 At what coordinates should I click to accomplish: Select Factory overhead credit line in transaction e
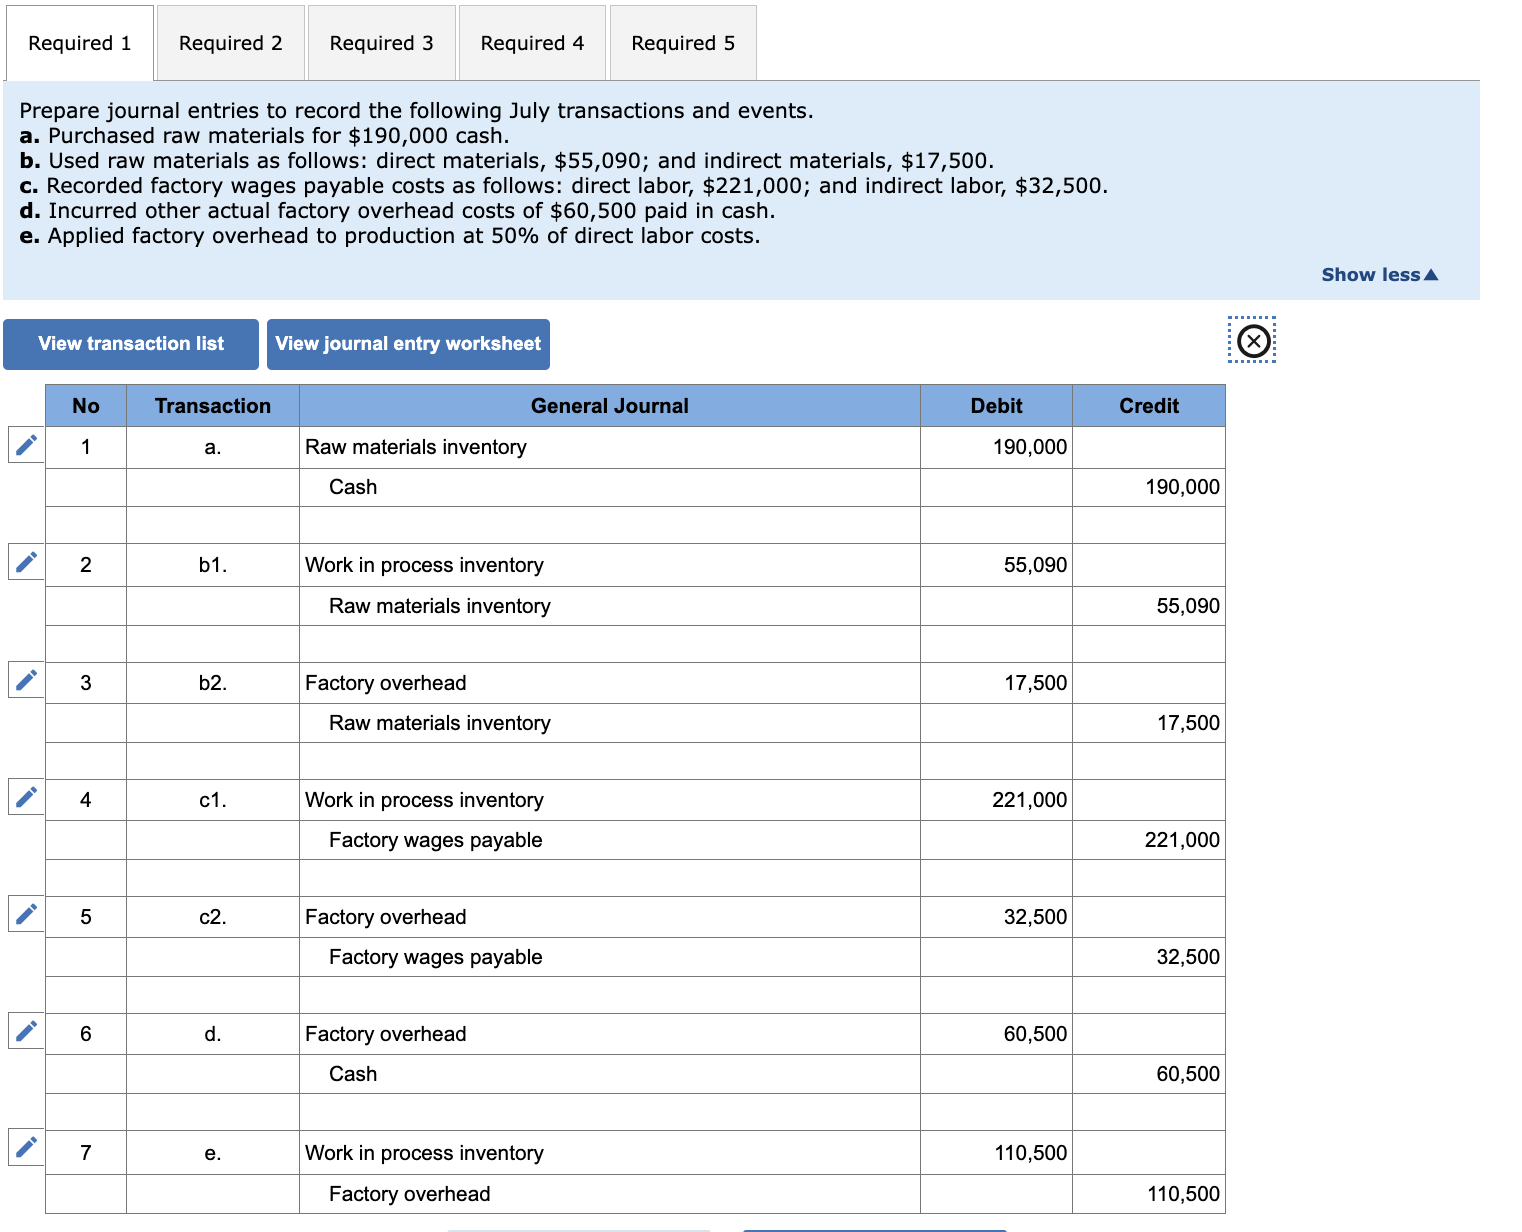[x=610, y=1194]
